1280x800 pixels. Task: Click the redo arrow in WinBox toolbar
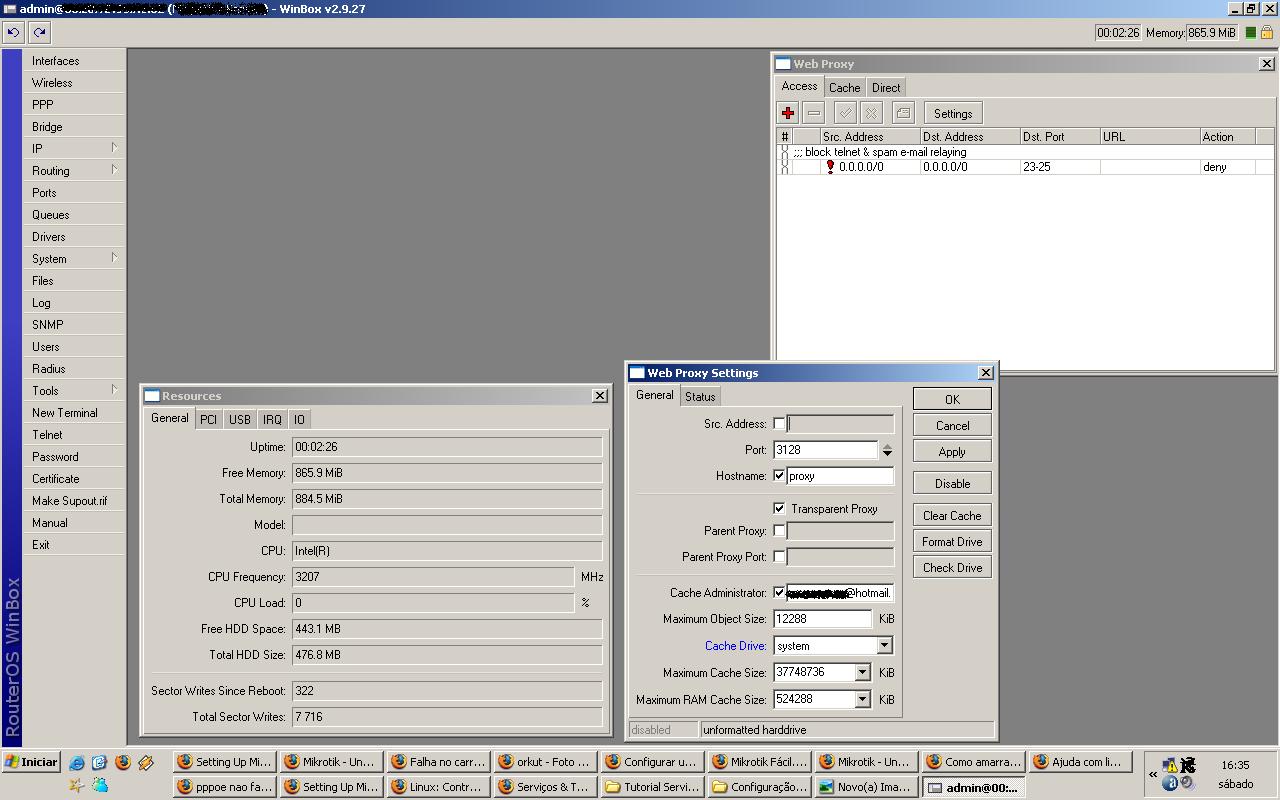coord(39,32)
